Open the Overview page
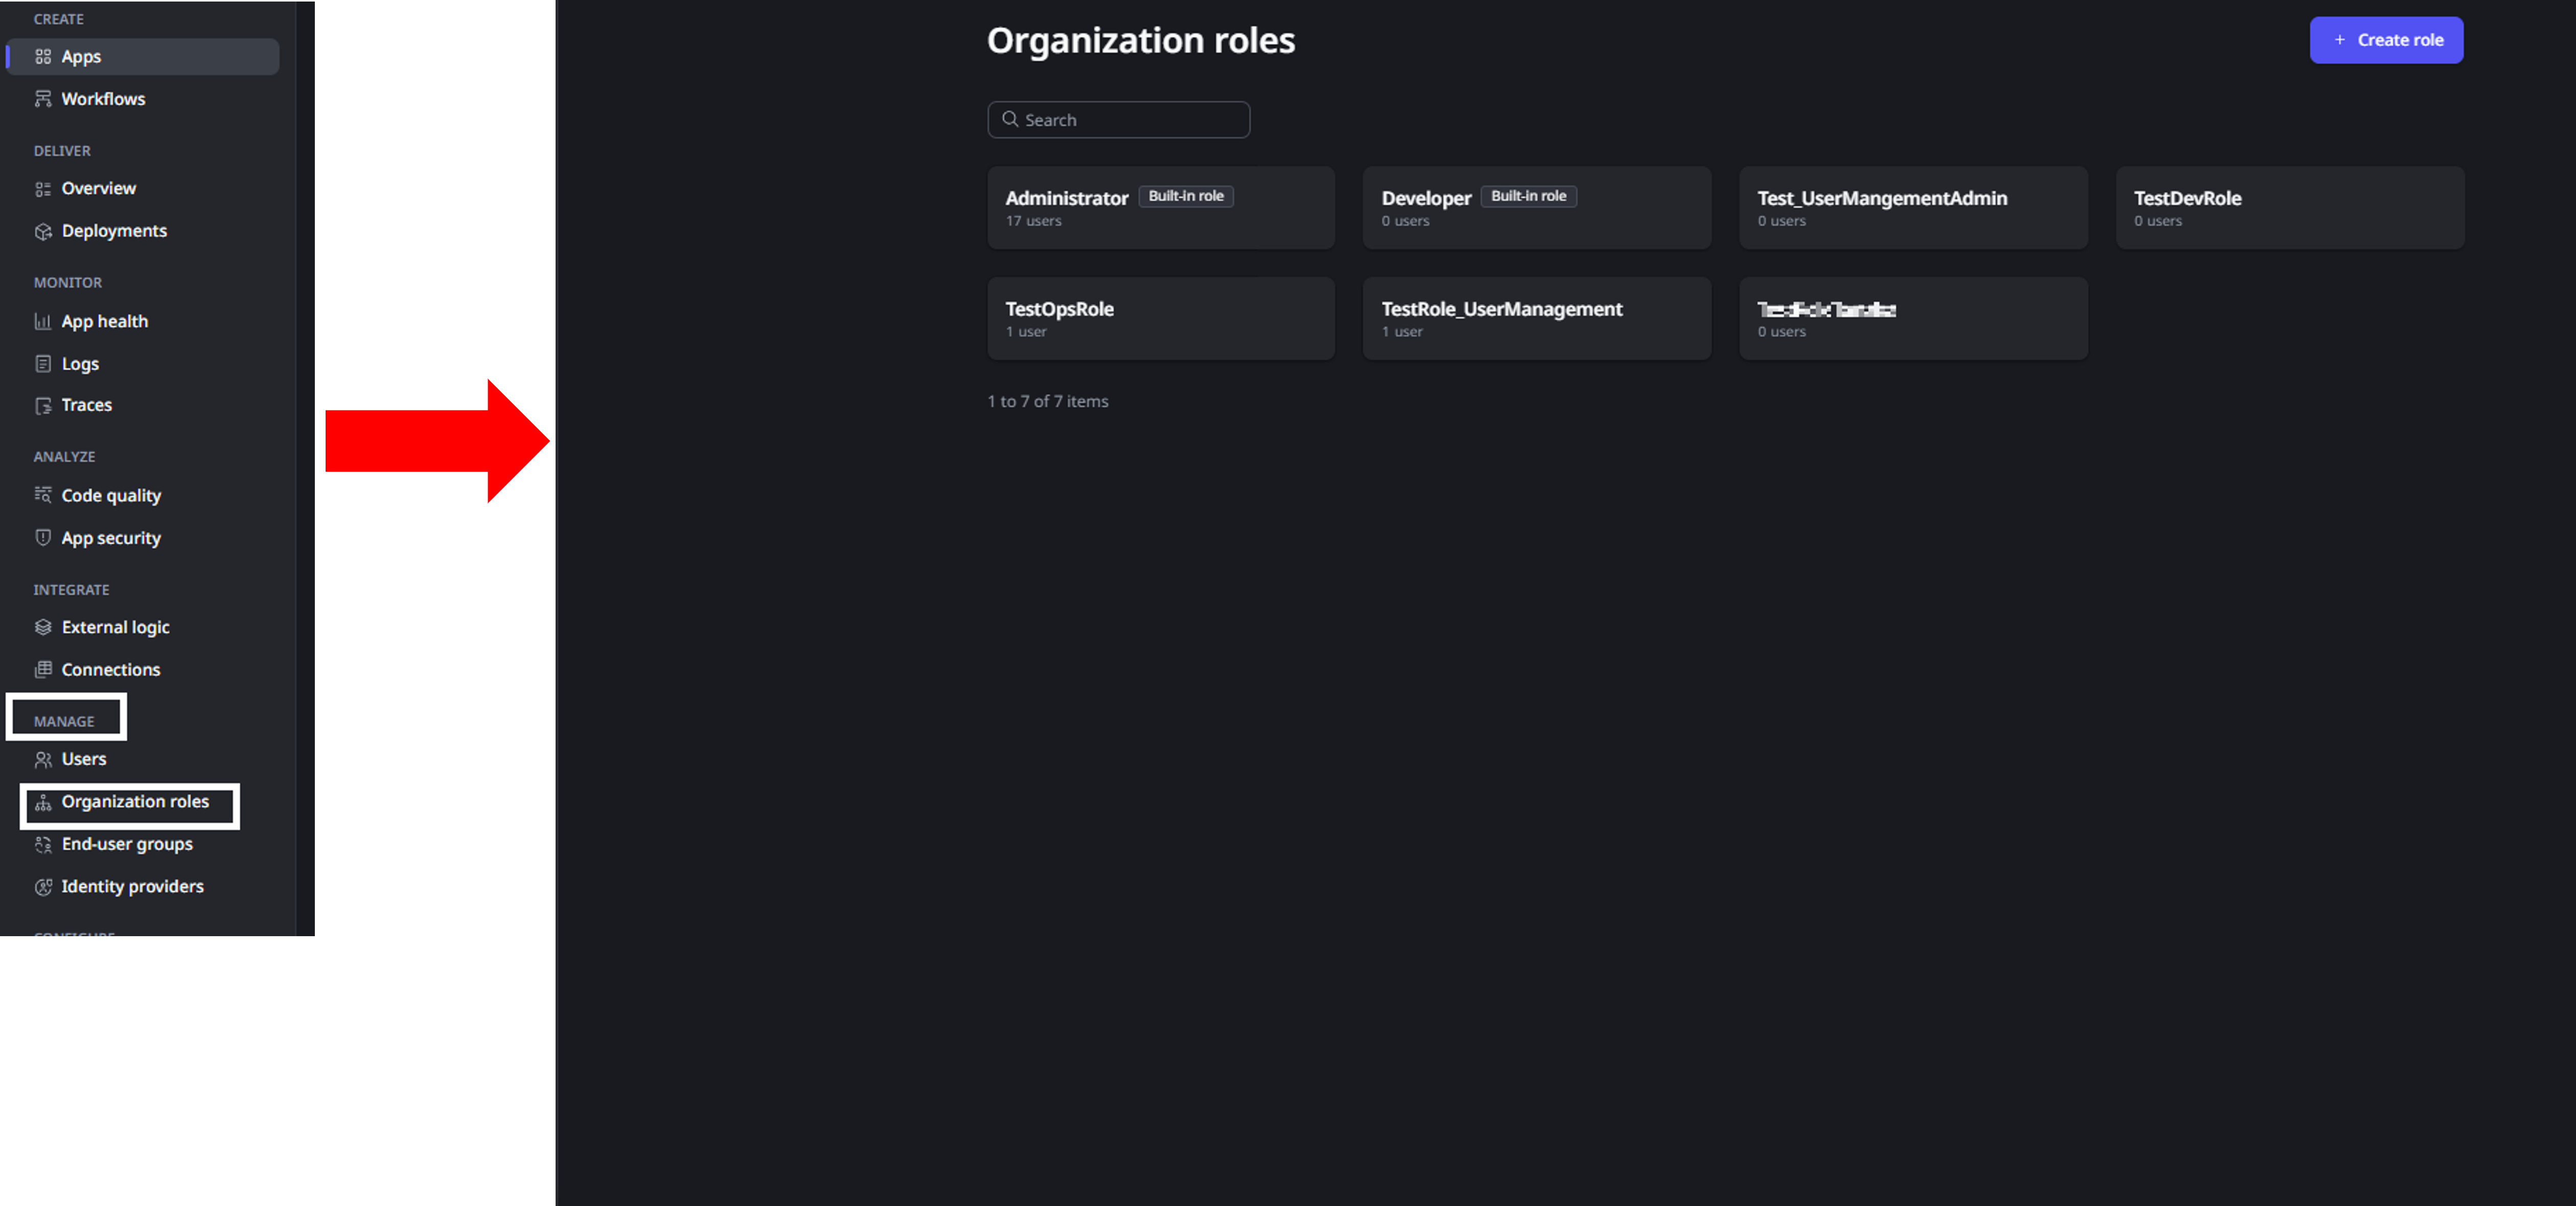The image size is (2576, 1206). [x=98, y=188]
